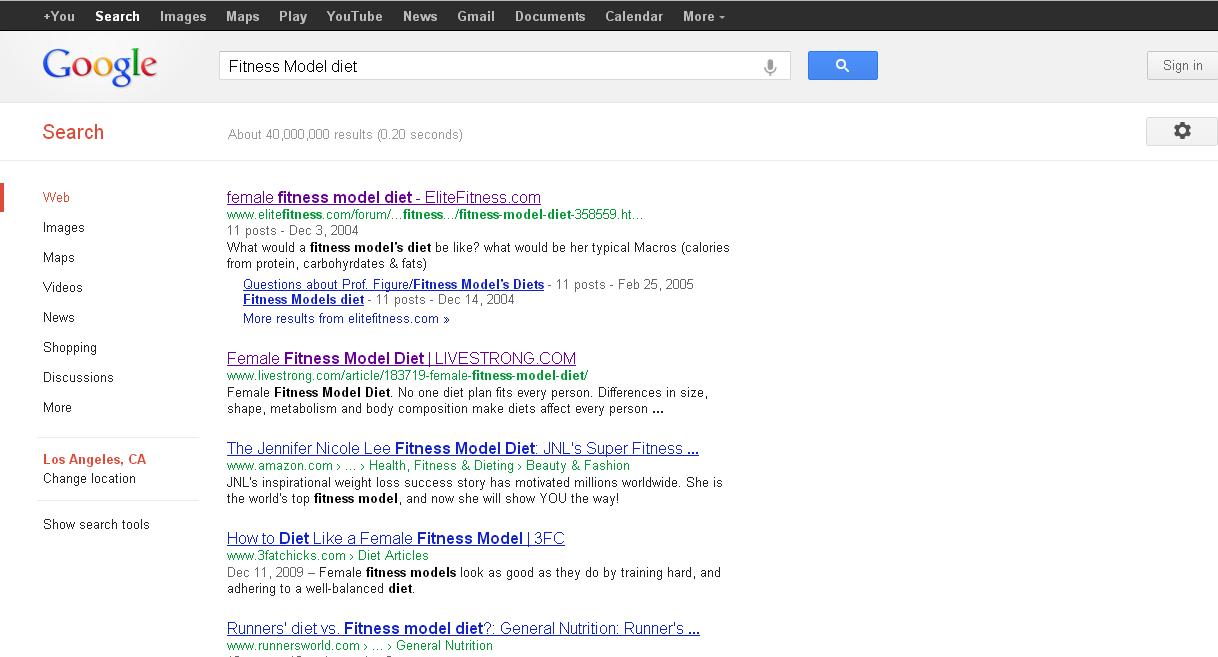Filter by Discussions in left sidebar

78,378
